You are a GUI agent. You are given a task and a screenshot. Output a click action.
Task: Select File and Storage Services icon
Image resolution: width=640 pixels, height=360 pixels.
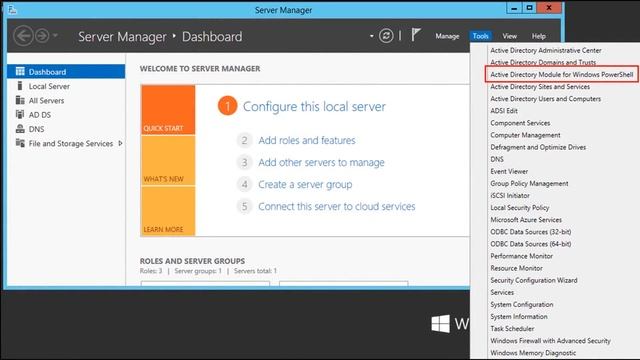coord(20,143)
